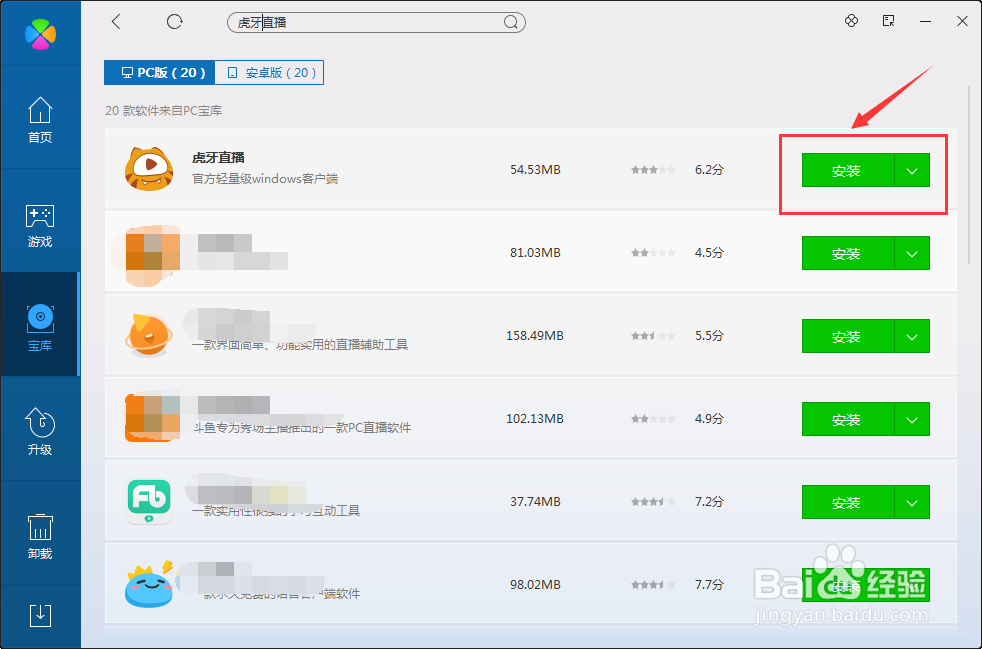
Task: Click the 81.03MB size text
Action: [x=535, y=253]
